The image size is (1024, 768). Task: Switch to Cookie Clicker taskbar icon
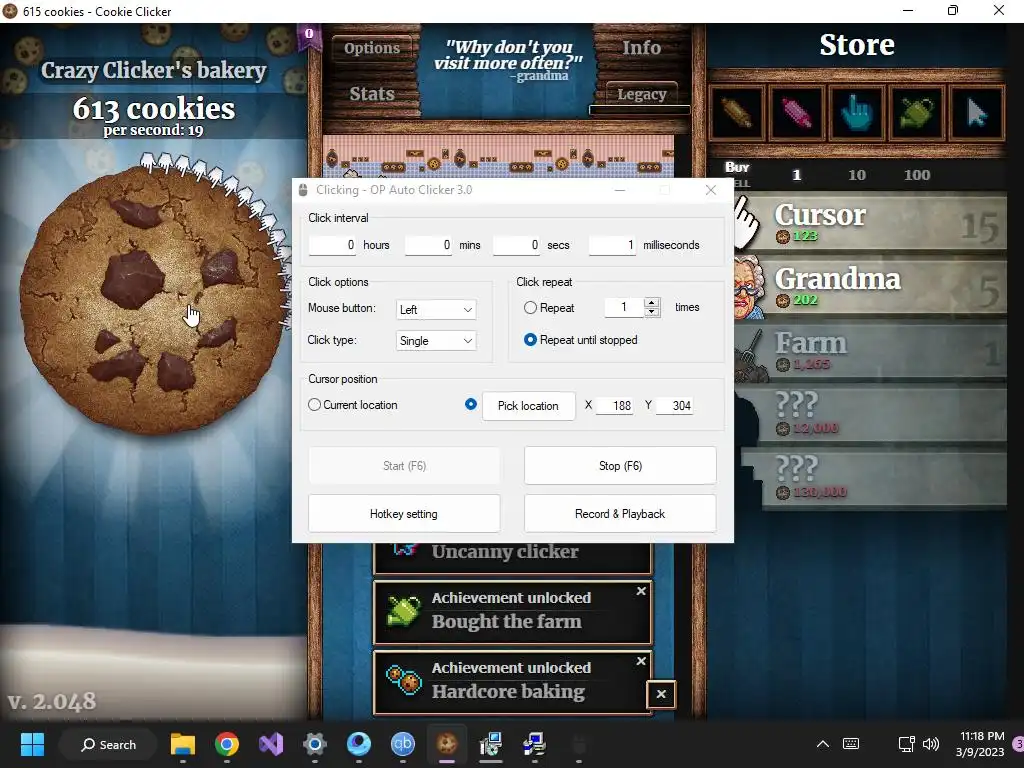(x=447, y=744)
